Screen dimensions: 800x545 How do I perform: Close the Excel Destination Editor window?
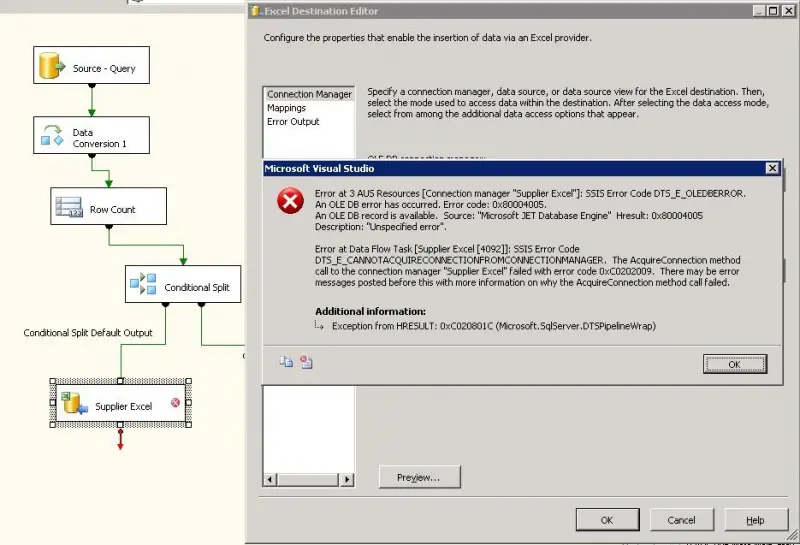tap(788, 11)
